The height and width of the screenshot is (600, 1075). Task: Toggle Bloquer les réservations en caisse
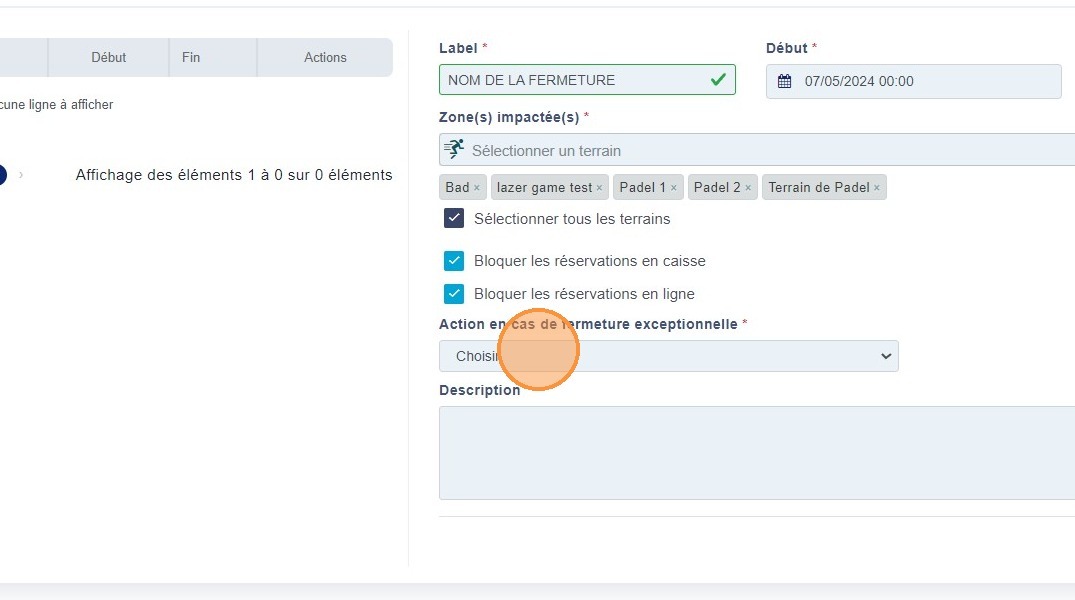click(454, 261)
